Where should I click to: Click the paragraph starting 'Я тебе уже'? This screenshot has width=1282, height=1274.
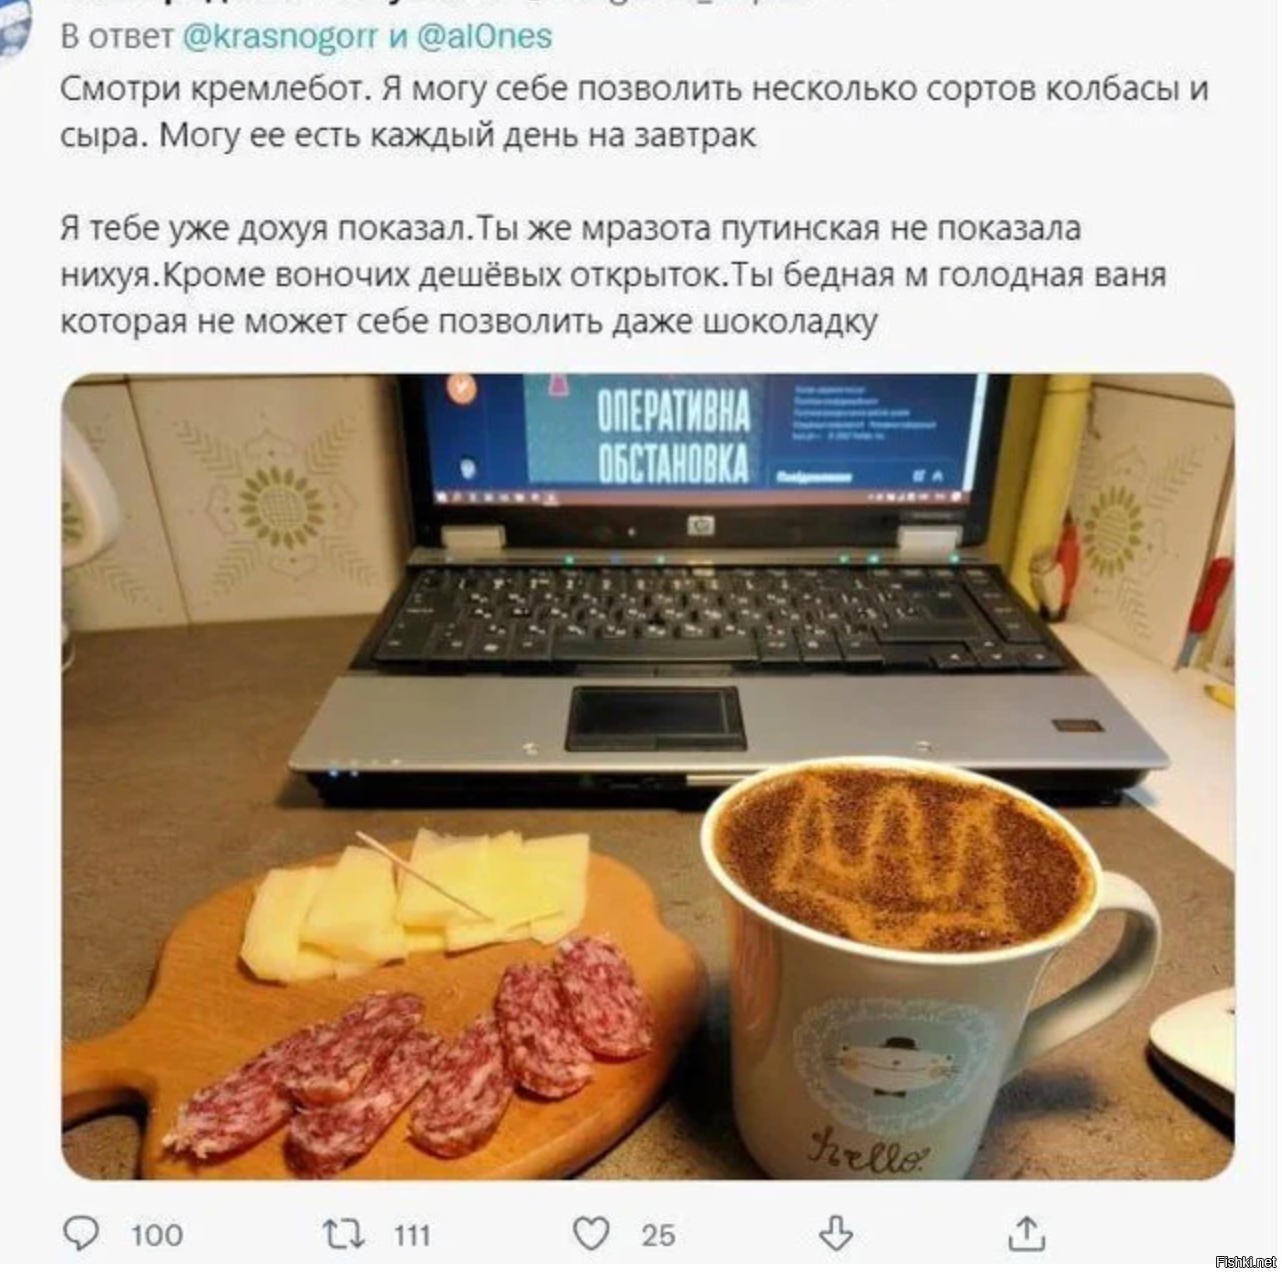(x=613, y=275)
